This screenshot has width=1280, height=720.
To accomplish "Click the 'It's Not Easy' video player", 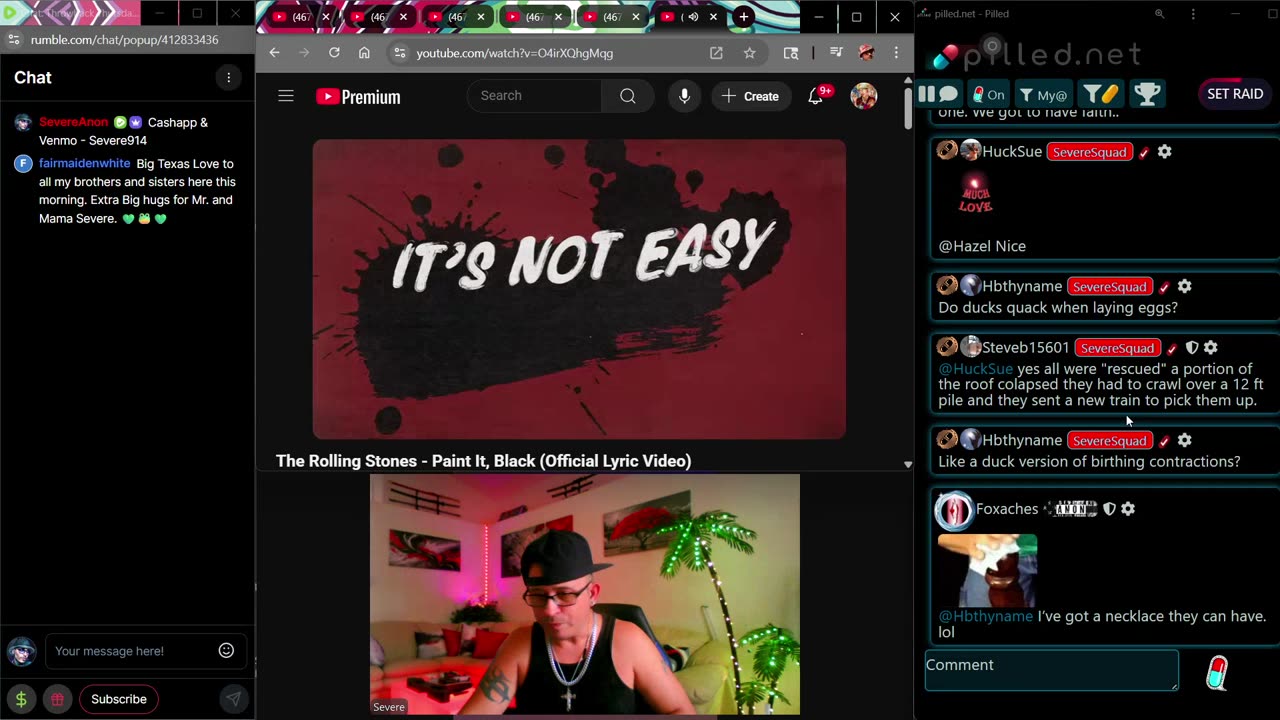I will pos(579,289).
